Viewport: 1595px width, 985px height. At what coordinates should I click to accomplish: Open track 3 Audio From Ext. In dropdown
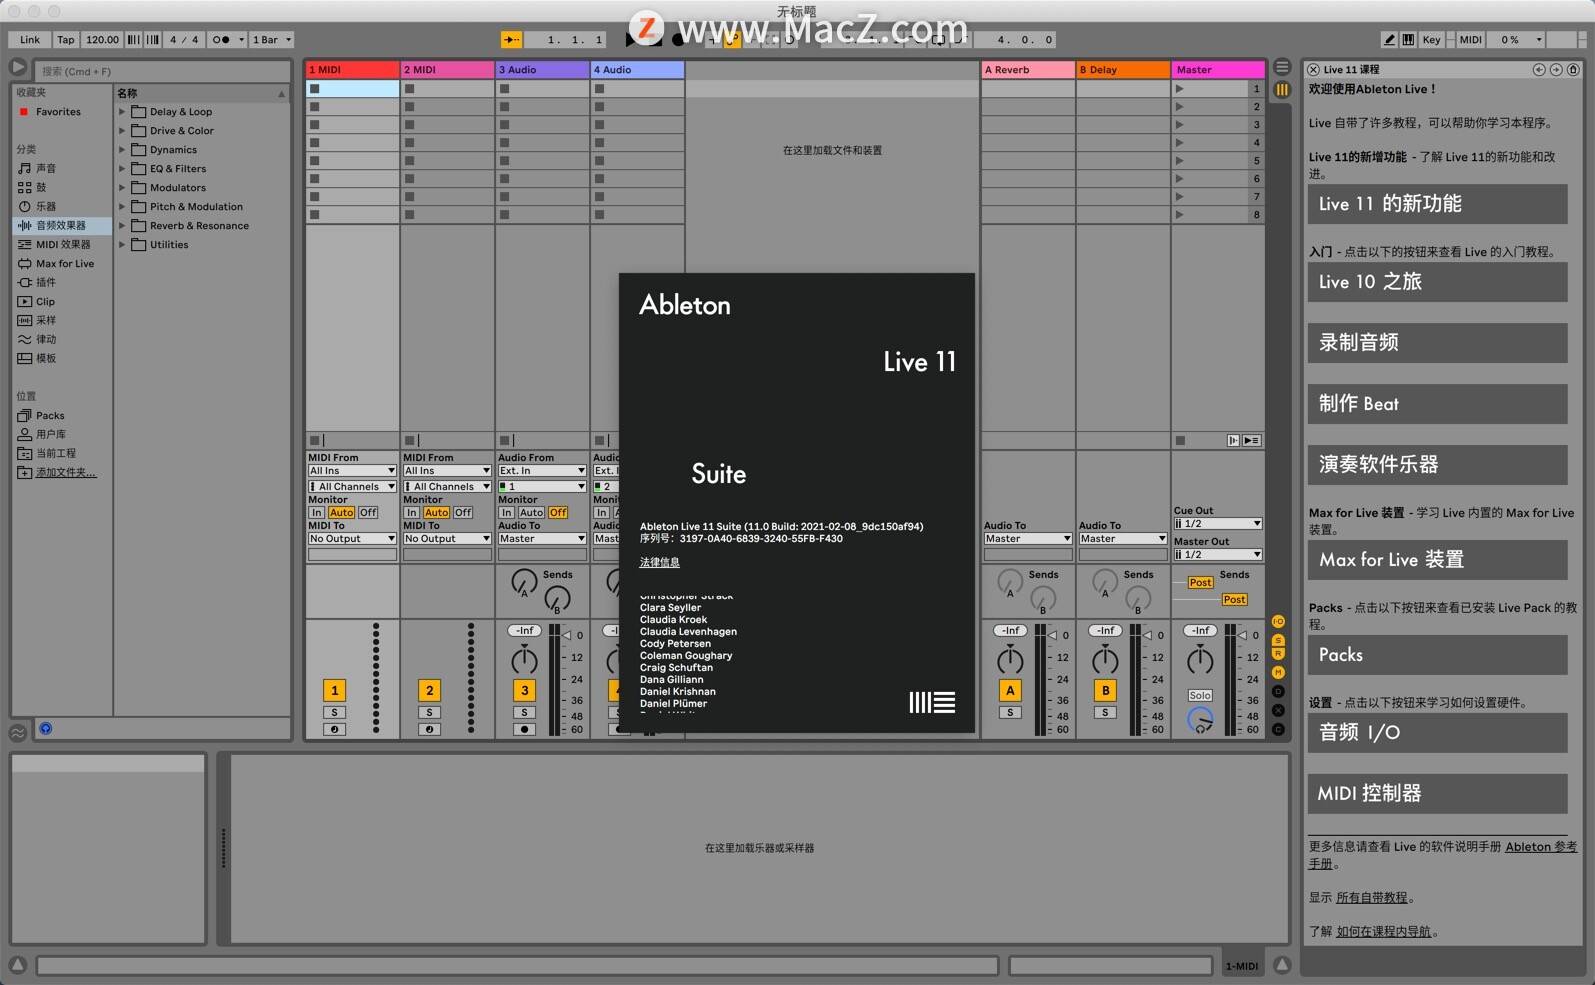click(542, 471)
